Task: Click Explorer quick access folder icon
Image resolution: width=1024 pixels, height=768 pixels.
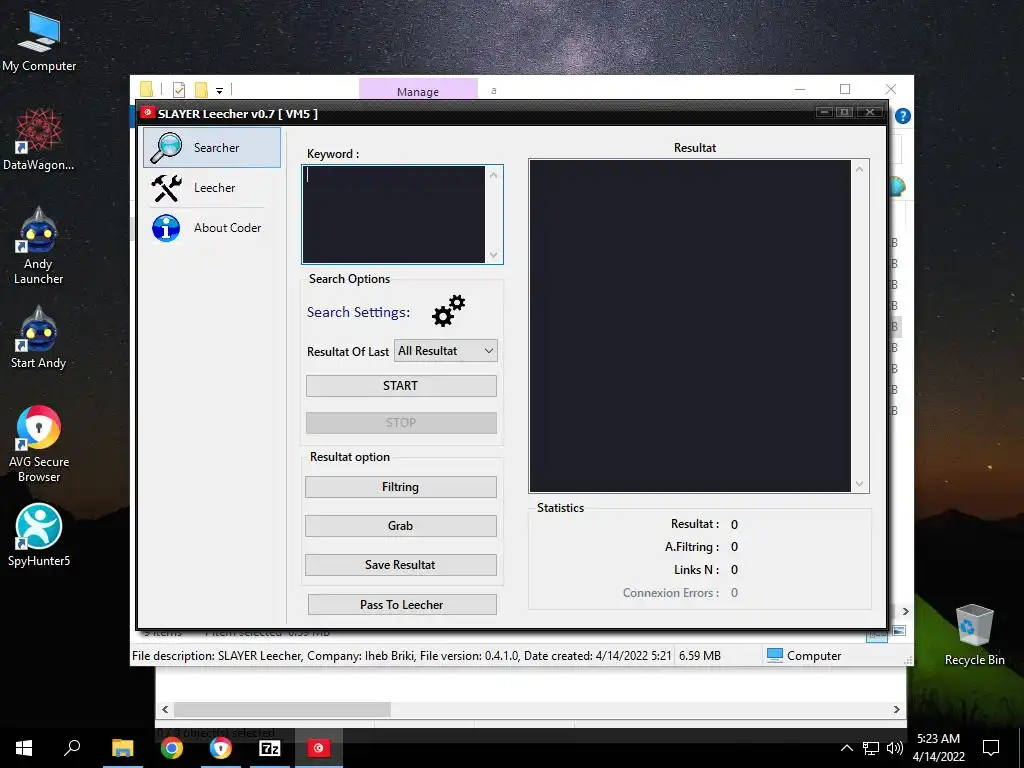Action: [x=146, y=89]
